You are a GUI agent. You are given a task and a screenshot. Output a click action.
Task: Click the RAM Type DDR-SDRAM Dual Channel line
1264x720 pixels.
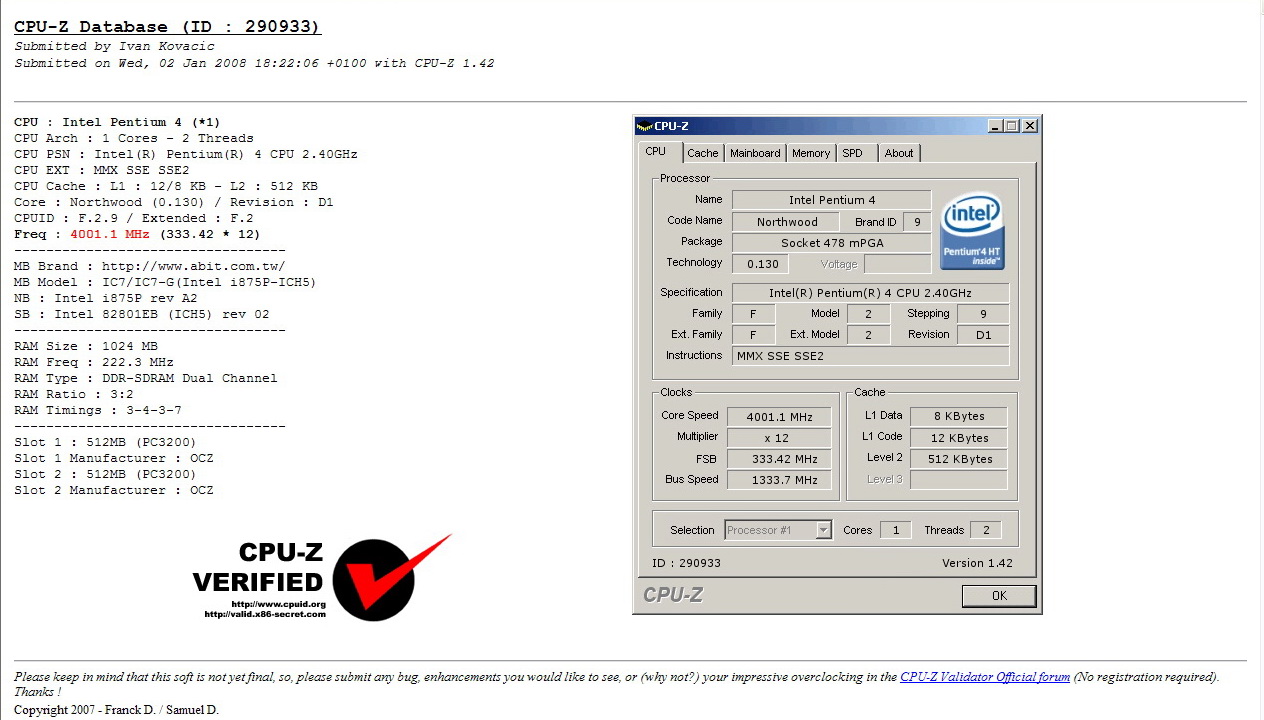(x=145, y=378)
